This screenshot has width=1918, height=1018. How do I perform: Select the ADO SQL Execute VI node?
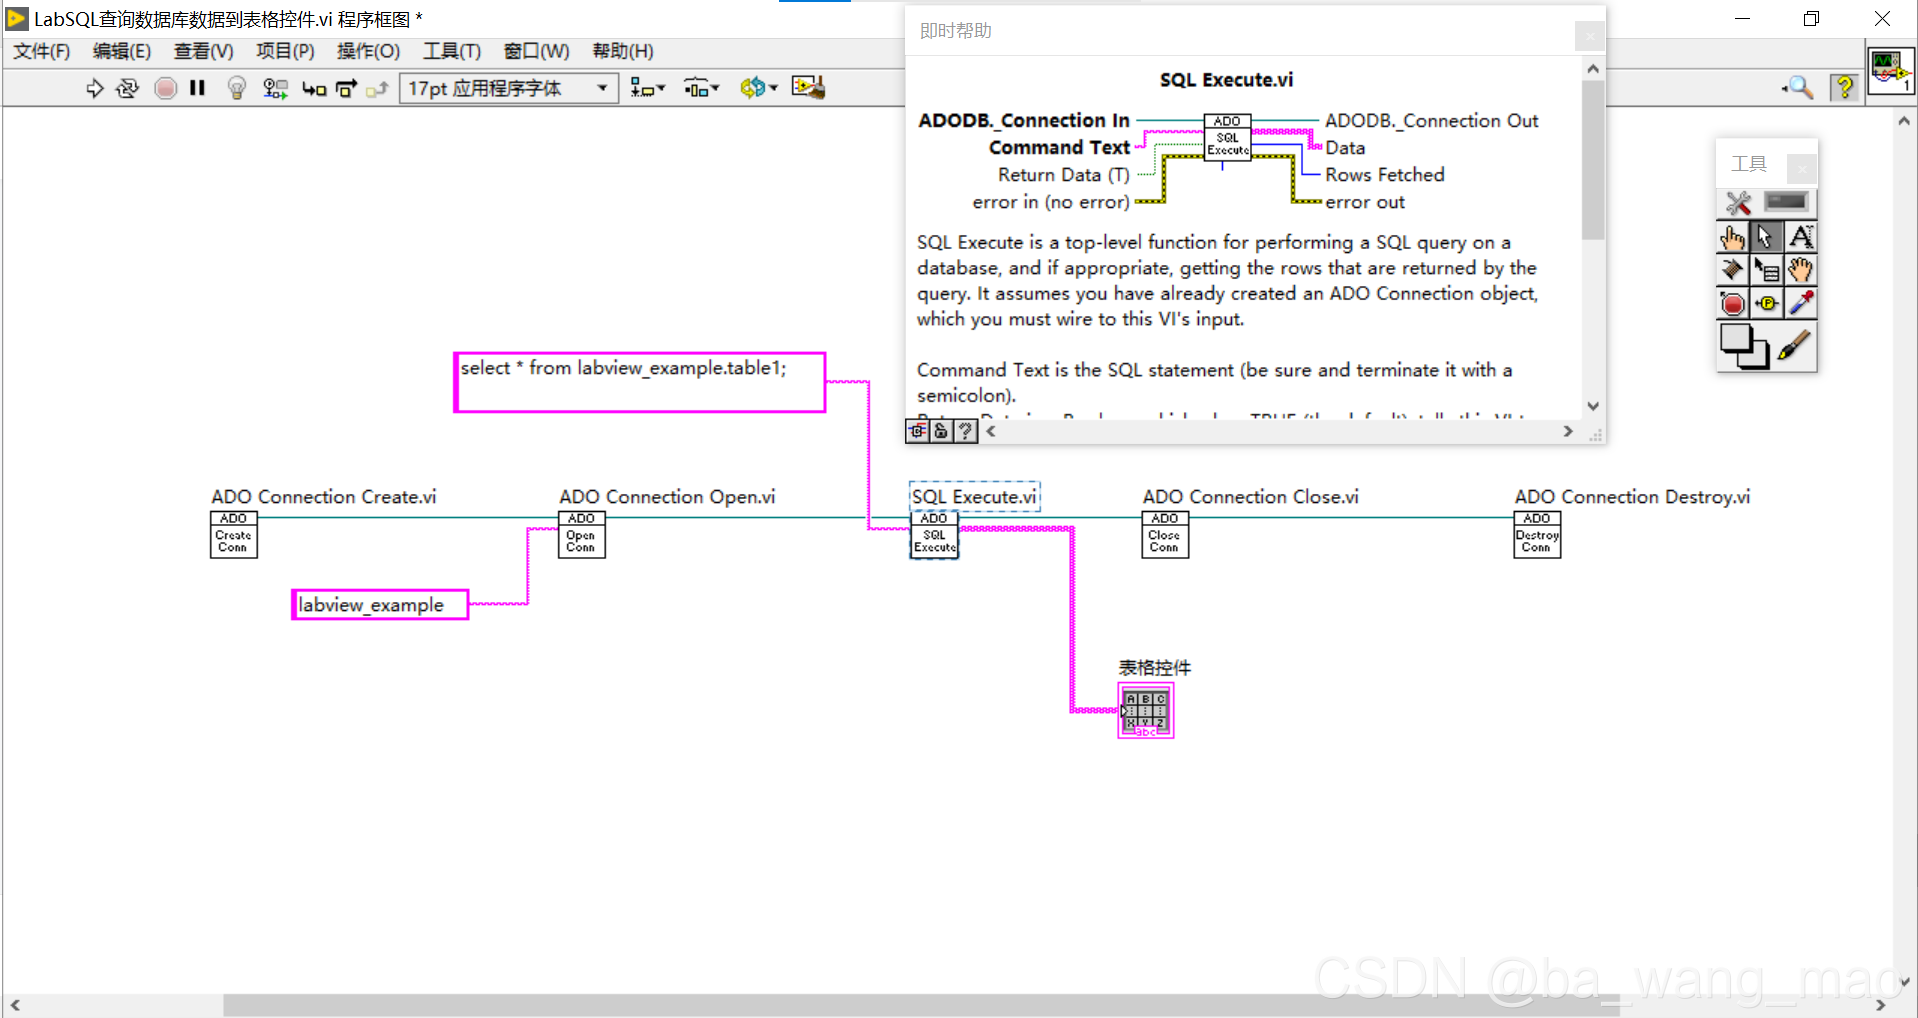[x=934, y=535]
